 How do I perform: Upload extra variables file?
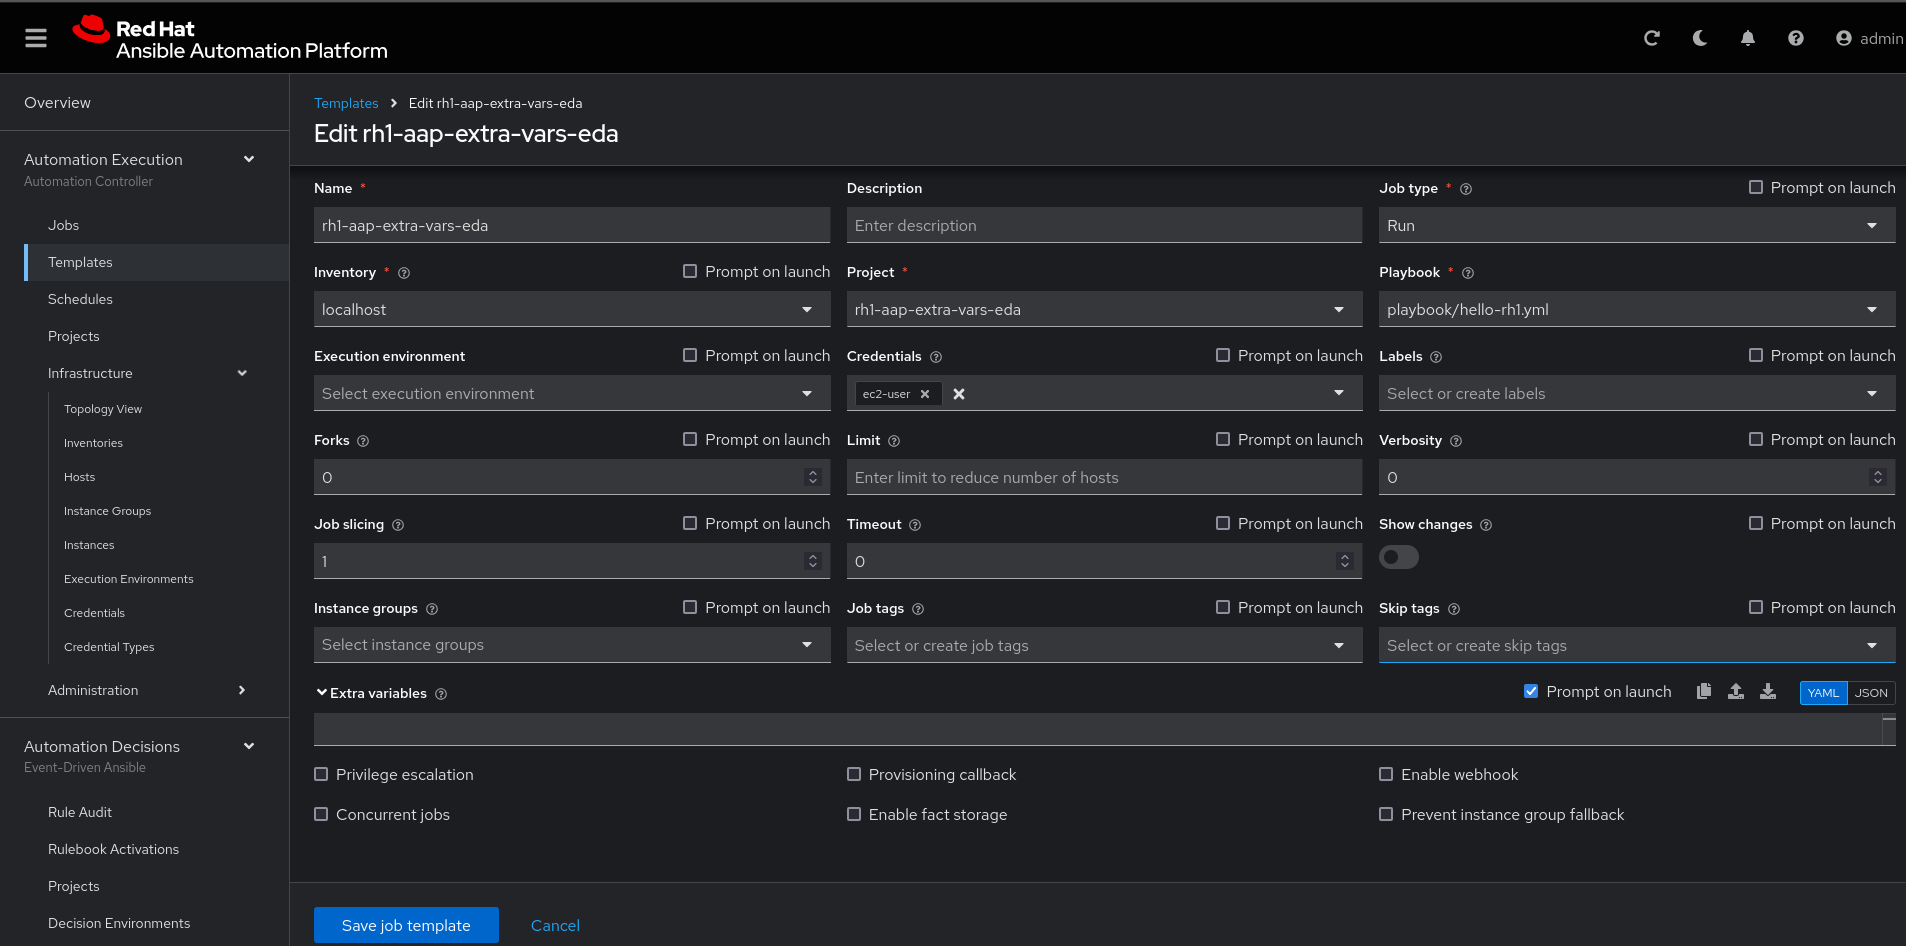(x=1736, y=691)
